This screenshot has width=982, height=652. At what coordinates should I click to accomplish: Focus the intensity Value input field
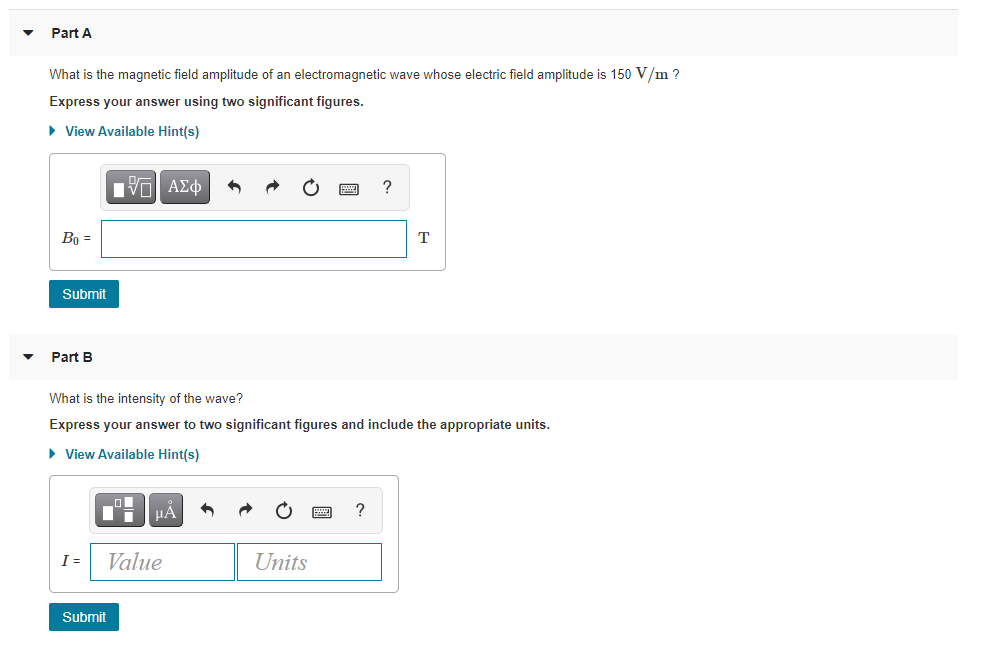click(163, 562)
